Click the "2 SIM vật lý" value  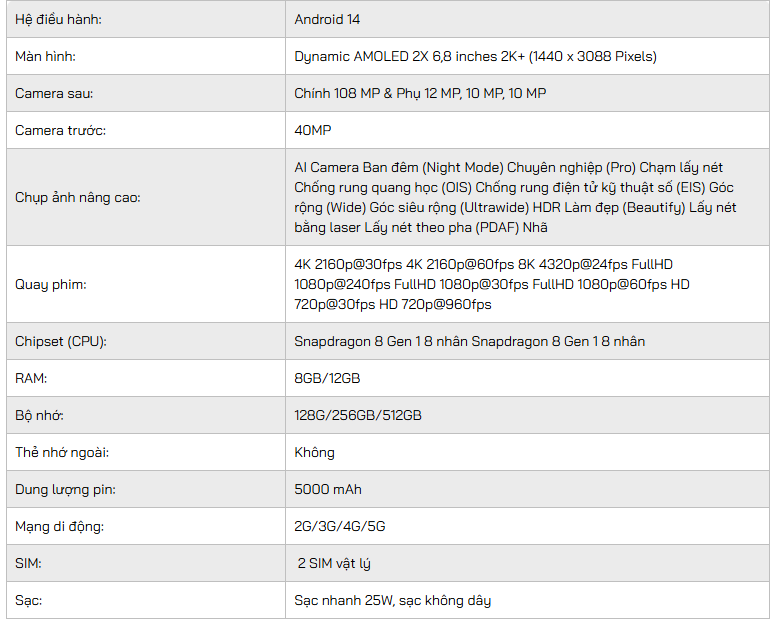(334, 563)
